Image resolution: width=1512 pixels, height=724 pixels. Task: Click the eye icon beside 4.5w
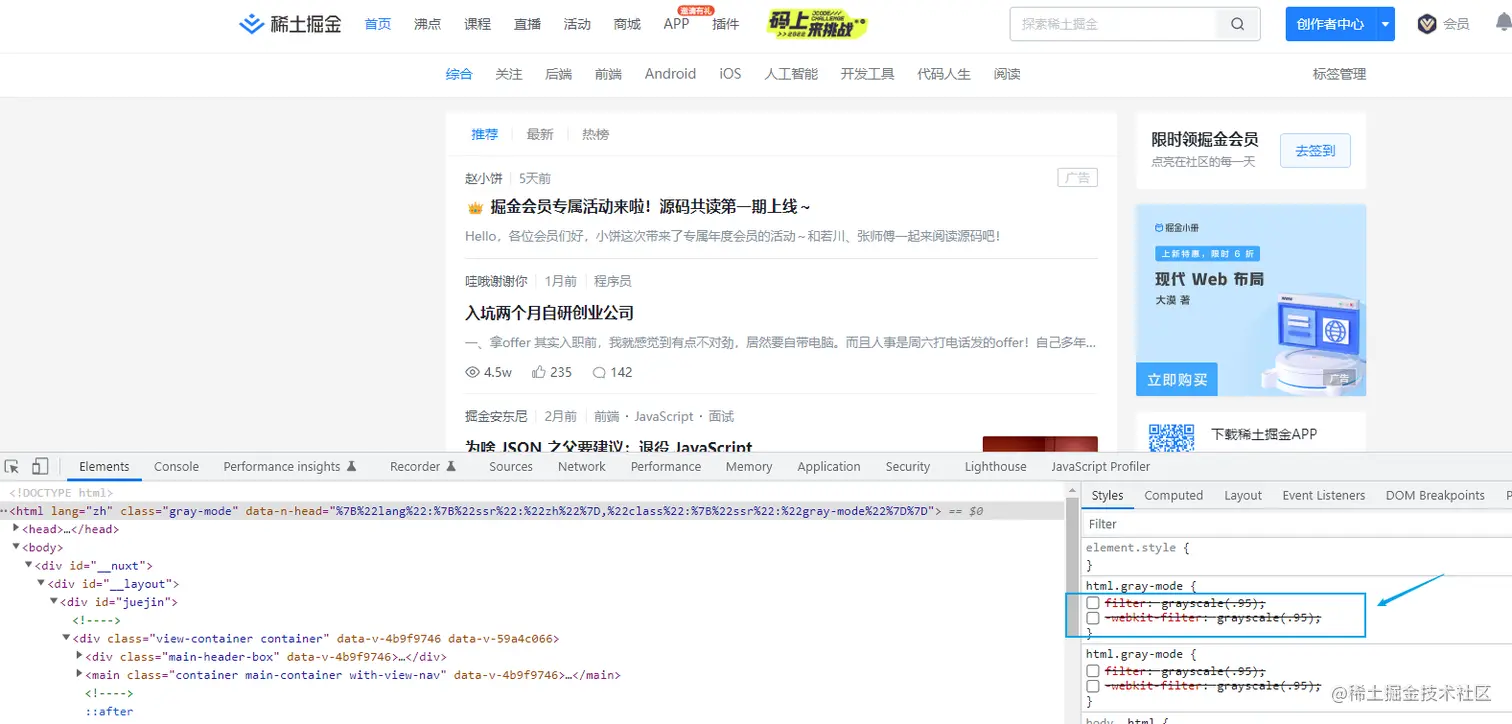coord(473,372)
